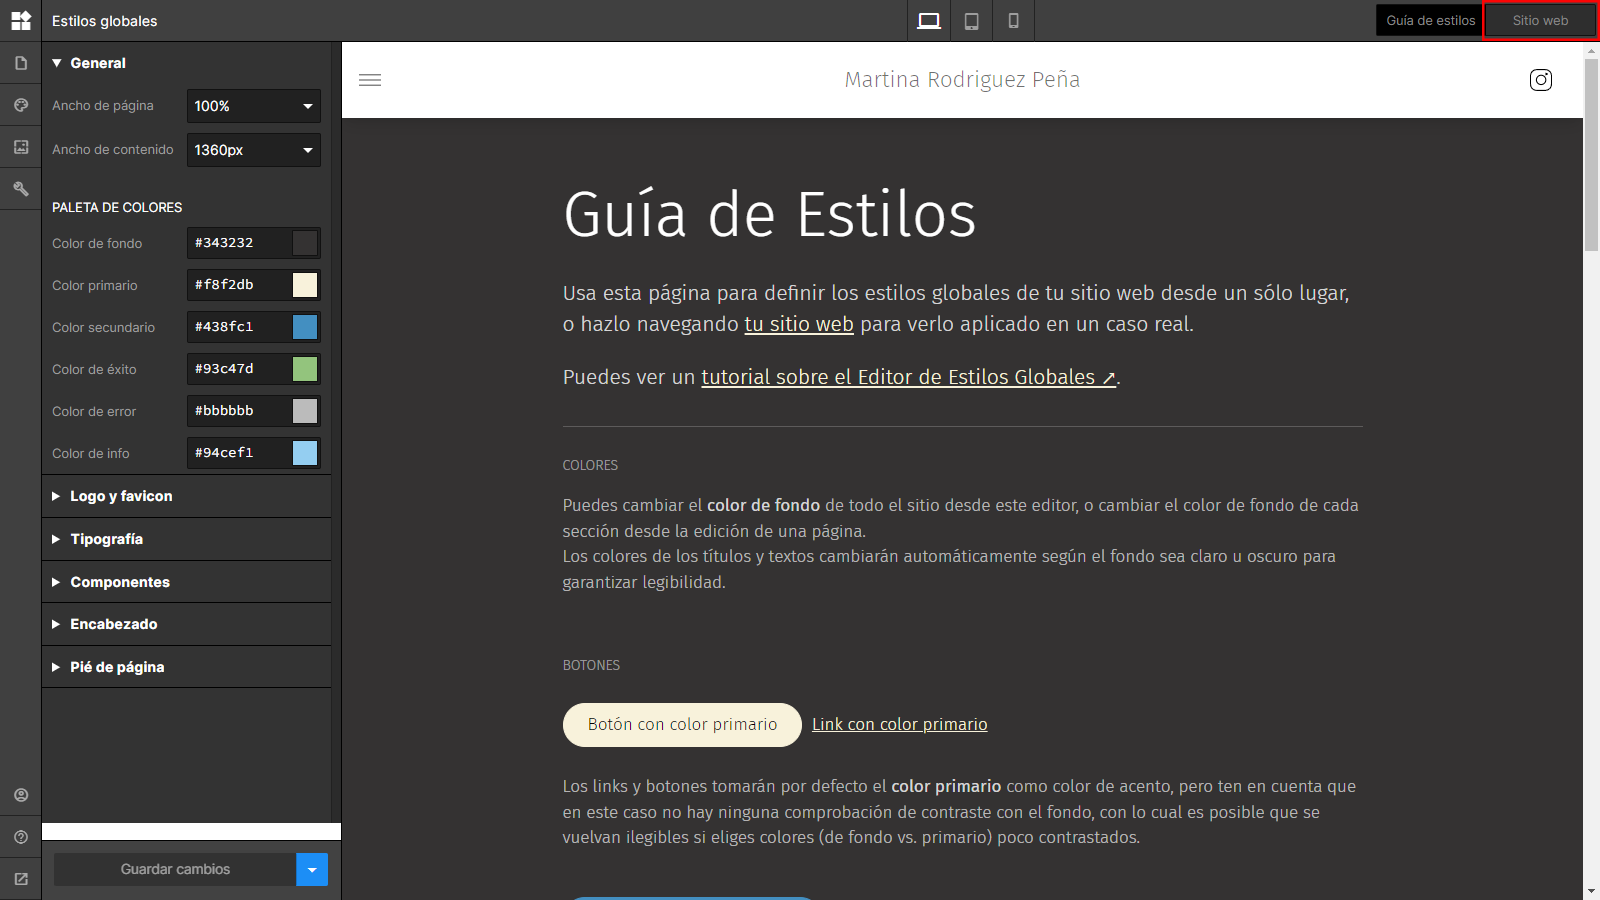Open the dashboard logo icon
This screenshot has width=1600, height=900.
20,20
